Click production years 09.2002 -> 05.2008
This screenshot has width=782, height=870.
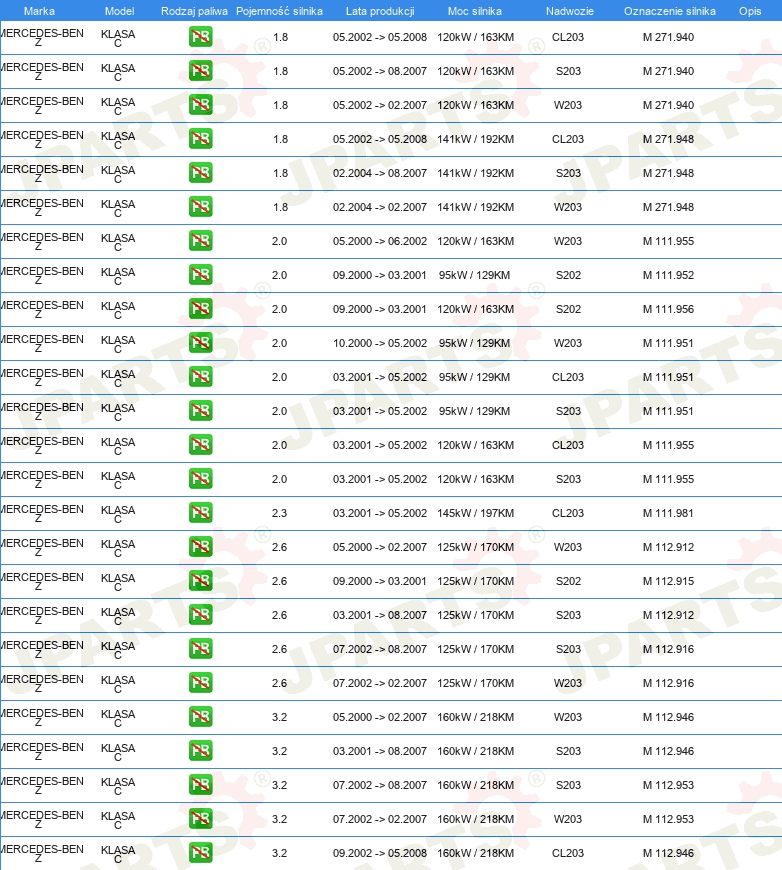(380, 853)
